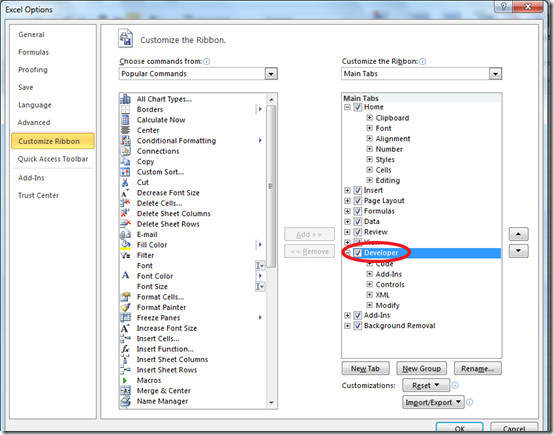
Task: Click the Format Cells icon
Action: coord(125,297)
